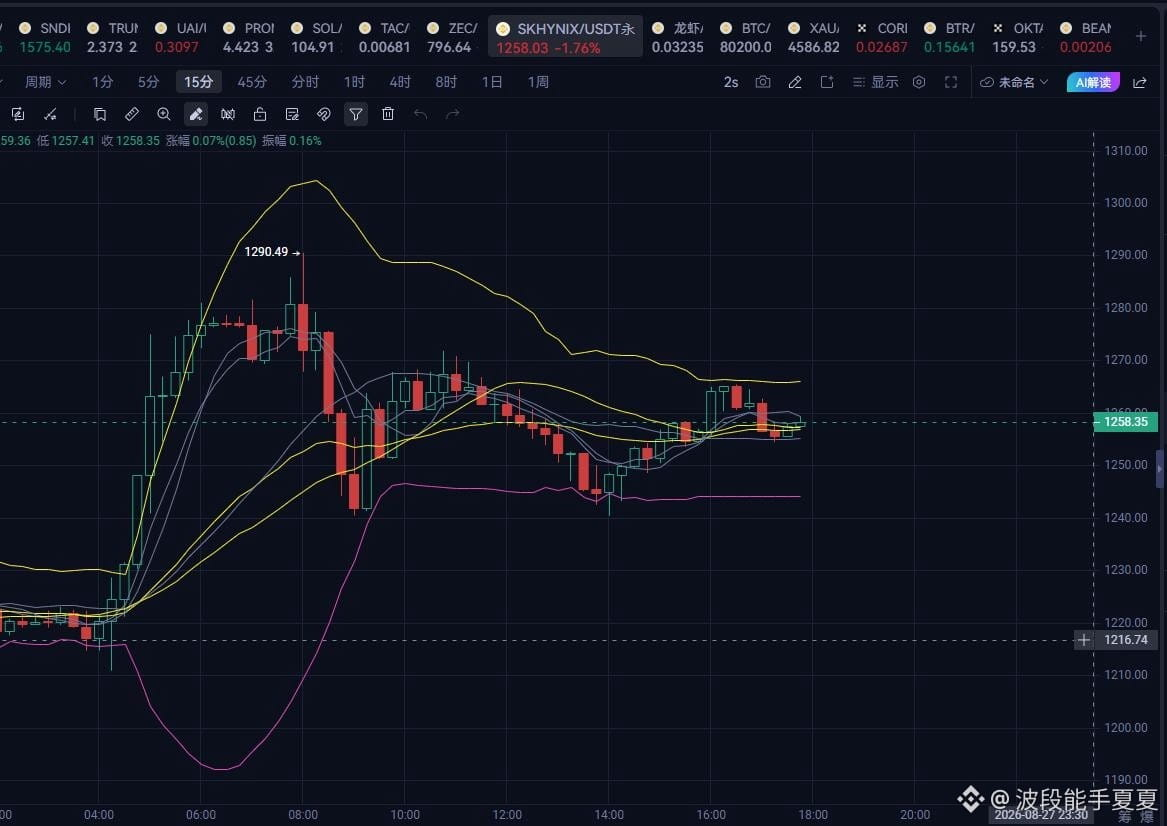
Task: Switch to 分时 time-sharing view
Action: click(305, 82)
